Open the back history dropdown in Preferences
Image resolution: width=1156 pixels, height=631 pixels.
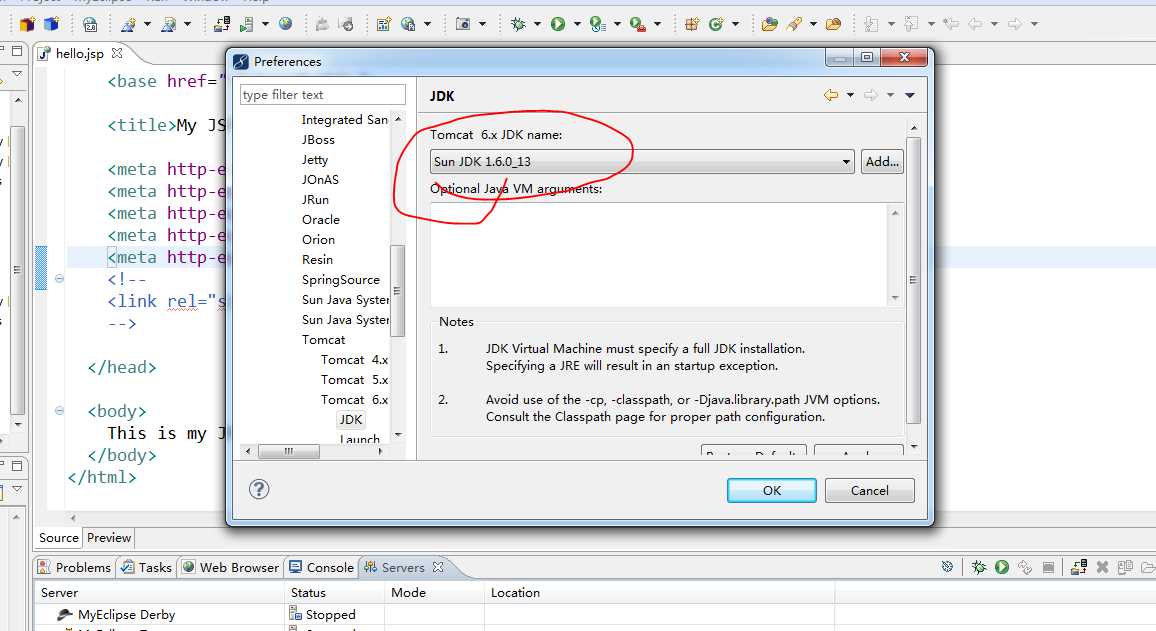click(850, 95)
